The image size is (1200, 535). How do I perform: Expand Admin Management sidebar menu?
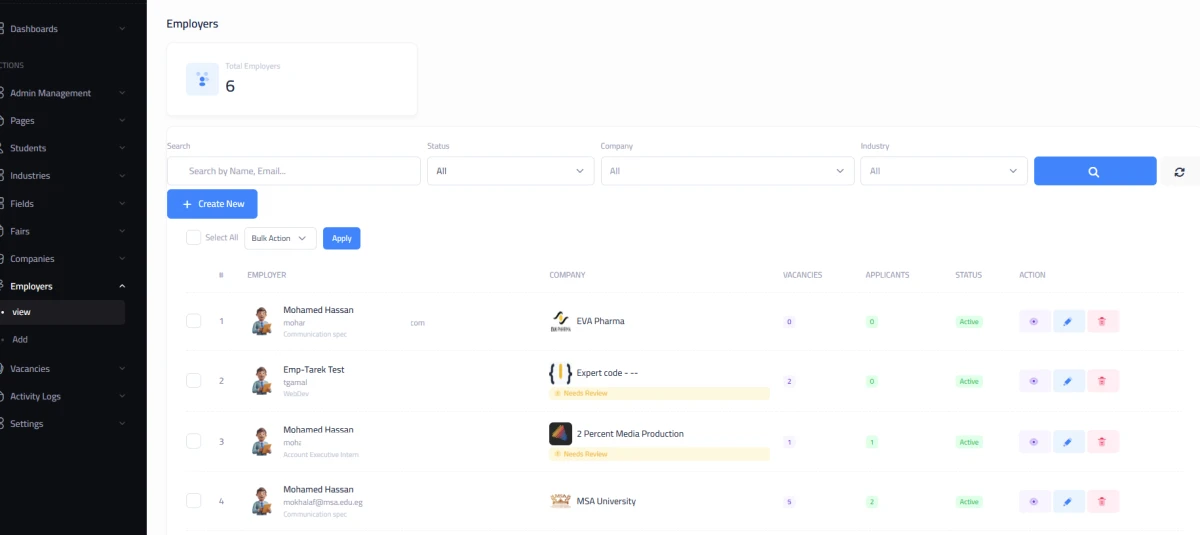point(65,93)
